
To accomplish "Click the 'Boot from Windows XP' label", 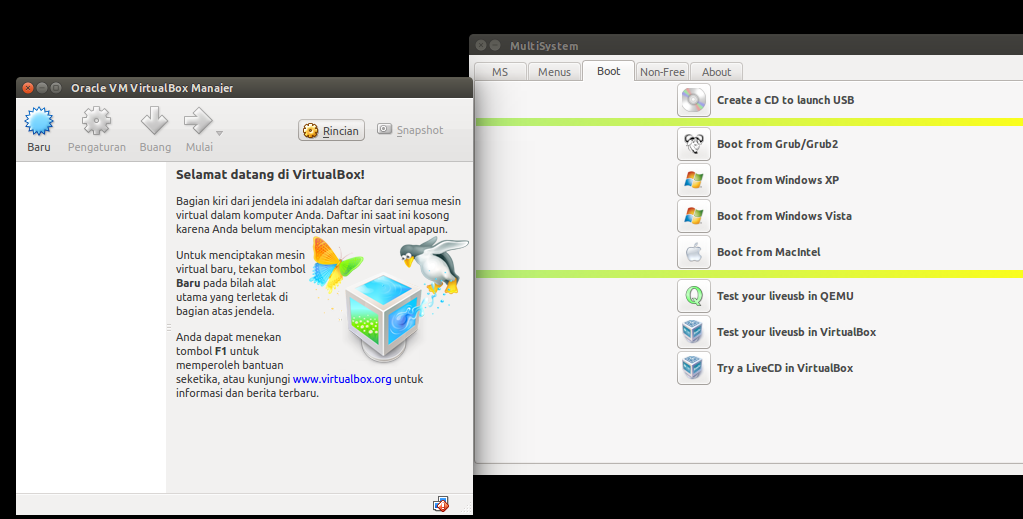I will coord(778,180).
